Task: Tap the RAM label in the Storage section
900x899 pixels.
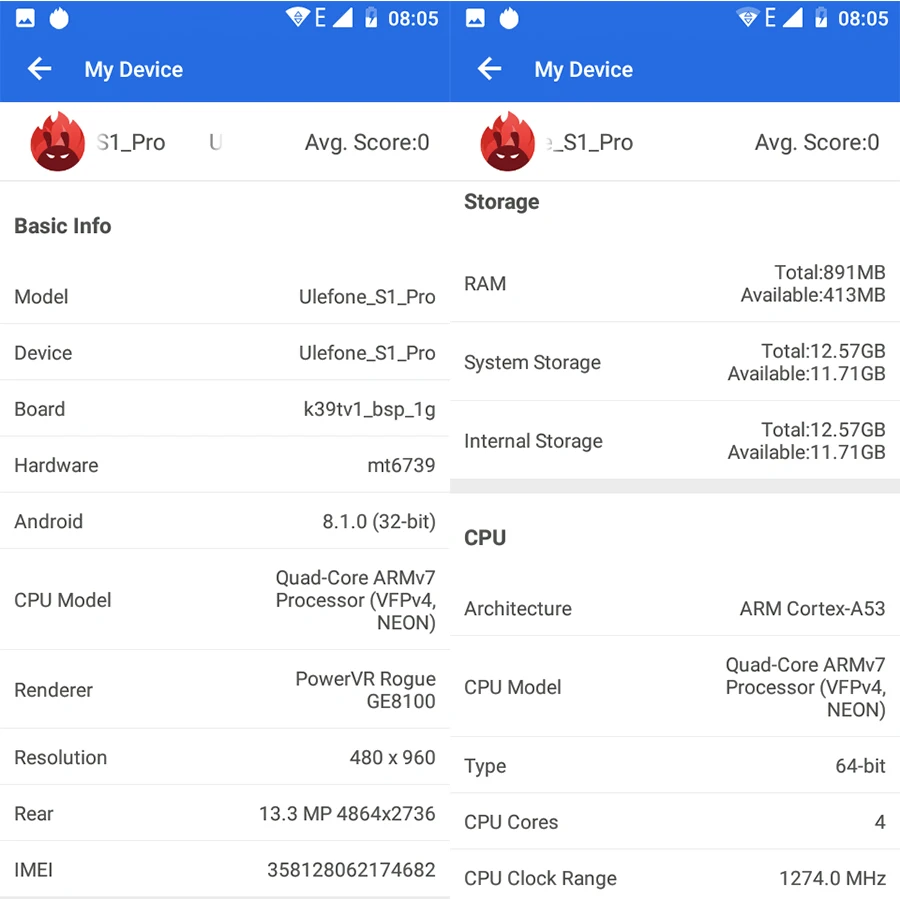Action: (485, 284)
